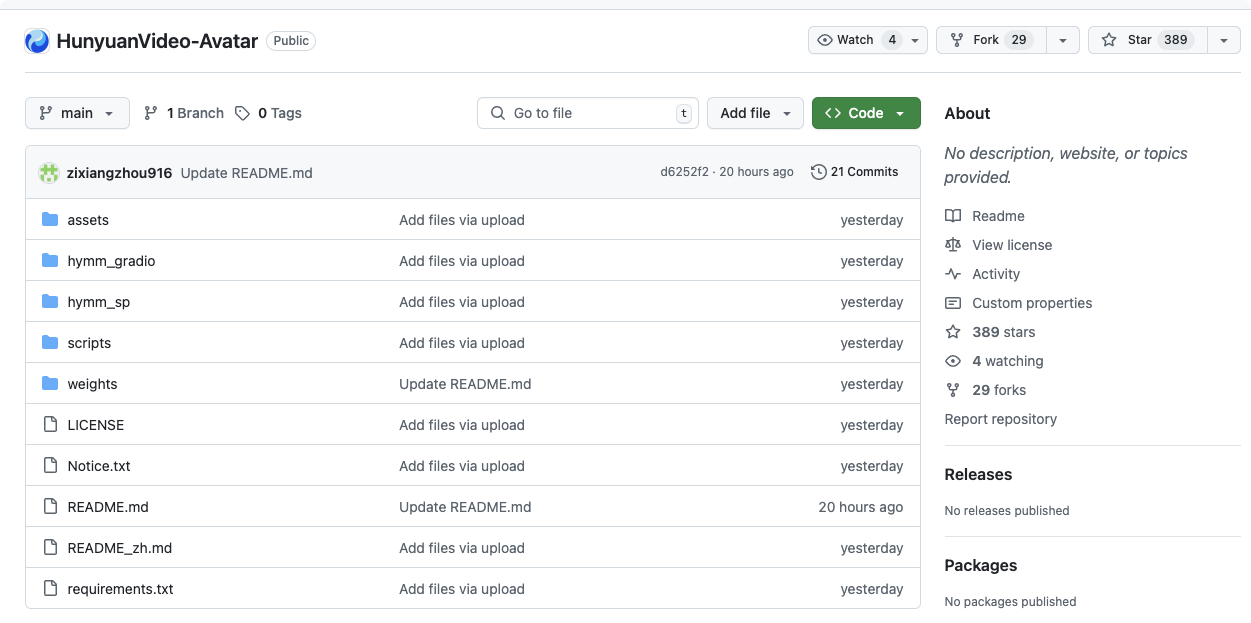1251x623 pixels.
Task: Star this repository
Action: [x=1148, y=40]
